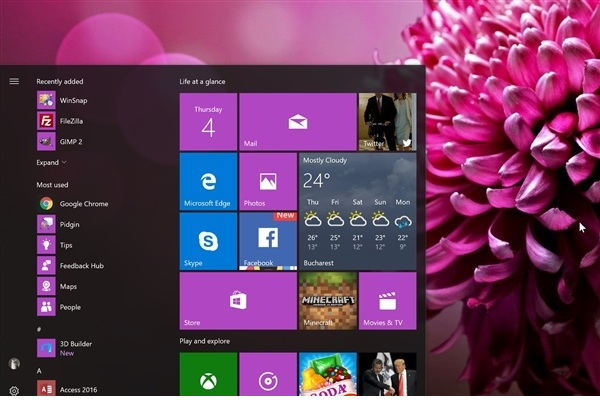Launch the Minecraft tile
The width and height of the screenshot is (600, 411).
coord(328,301)
